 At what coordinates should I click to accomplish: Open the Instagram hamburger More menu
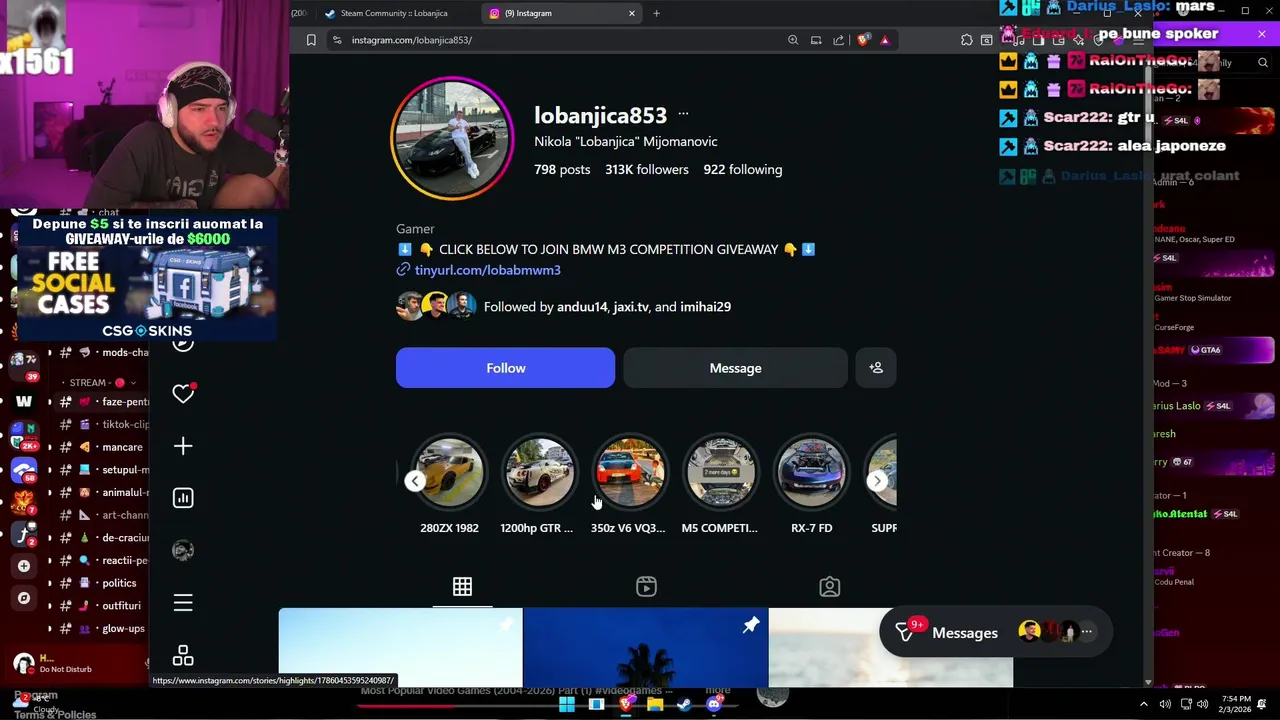click(x=183, y=603)
